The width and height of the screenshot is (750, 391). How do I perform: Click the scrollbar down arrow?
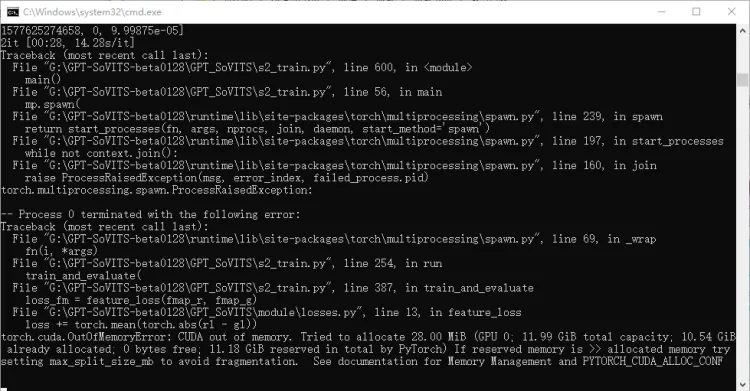[x=742, y=384]
